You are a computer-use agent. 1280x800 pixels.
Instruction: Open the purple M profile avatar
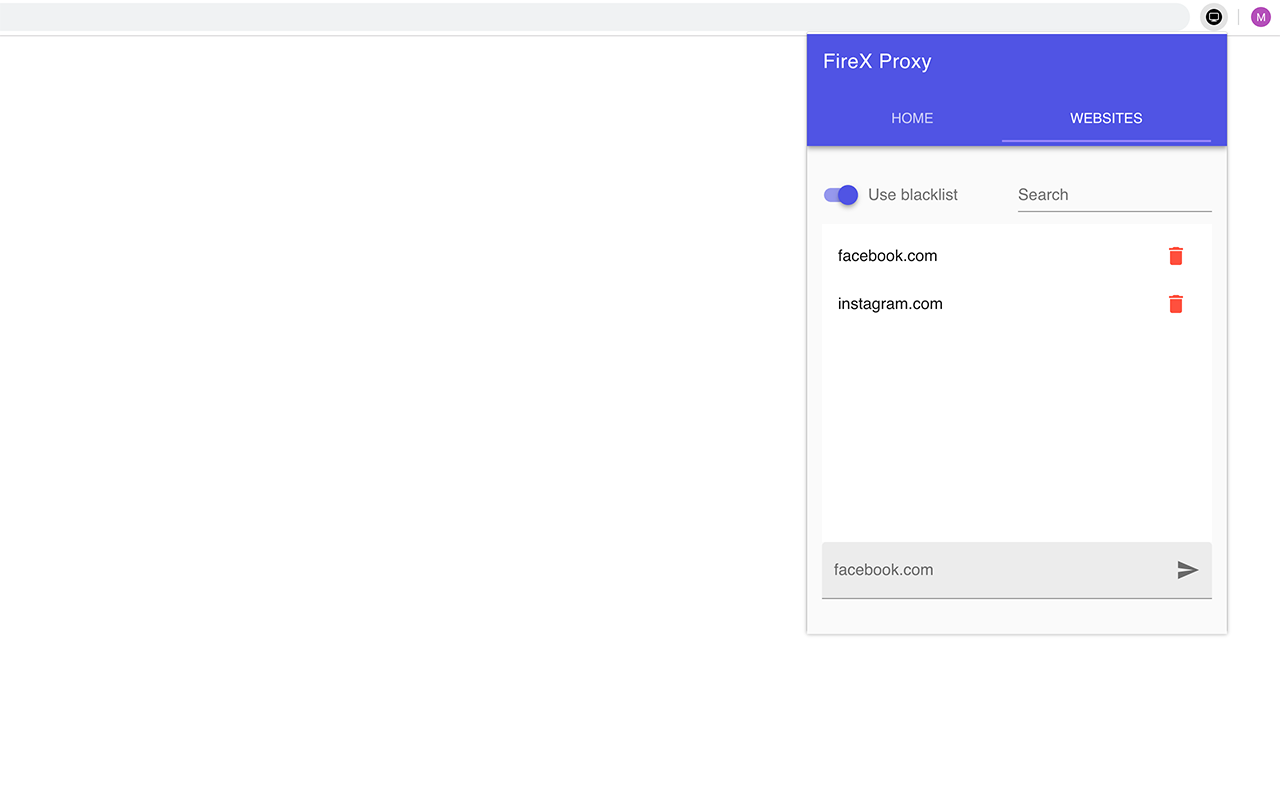(1261, 17)
